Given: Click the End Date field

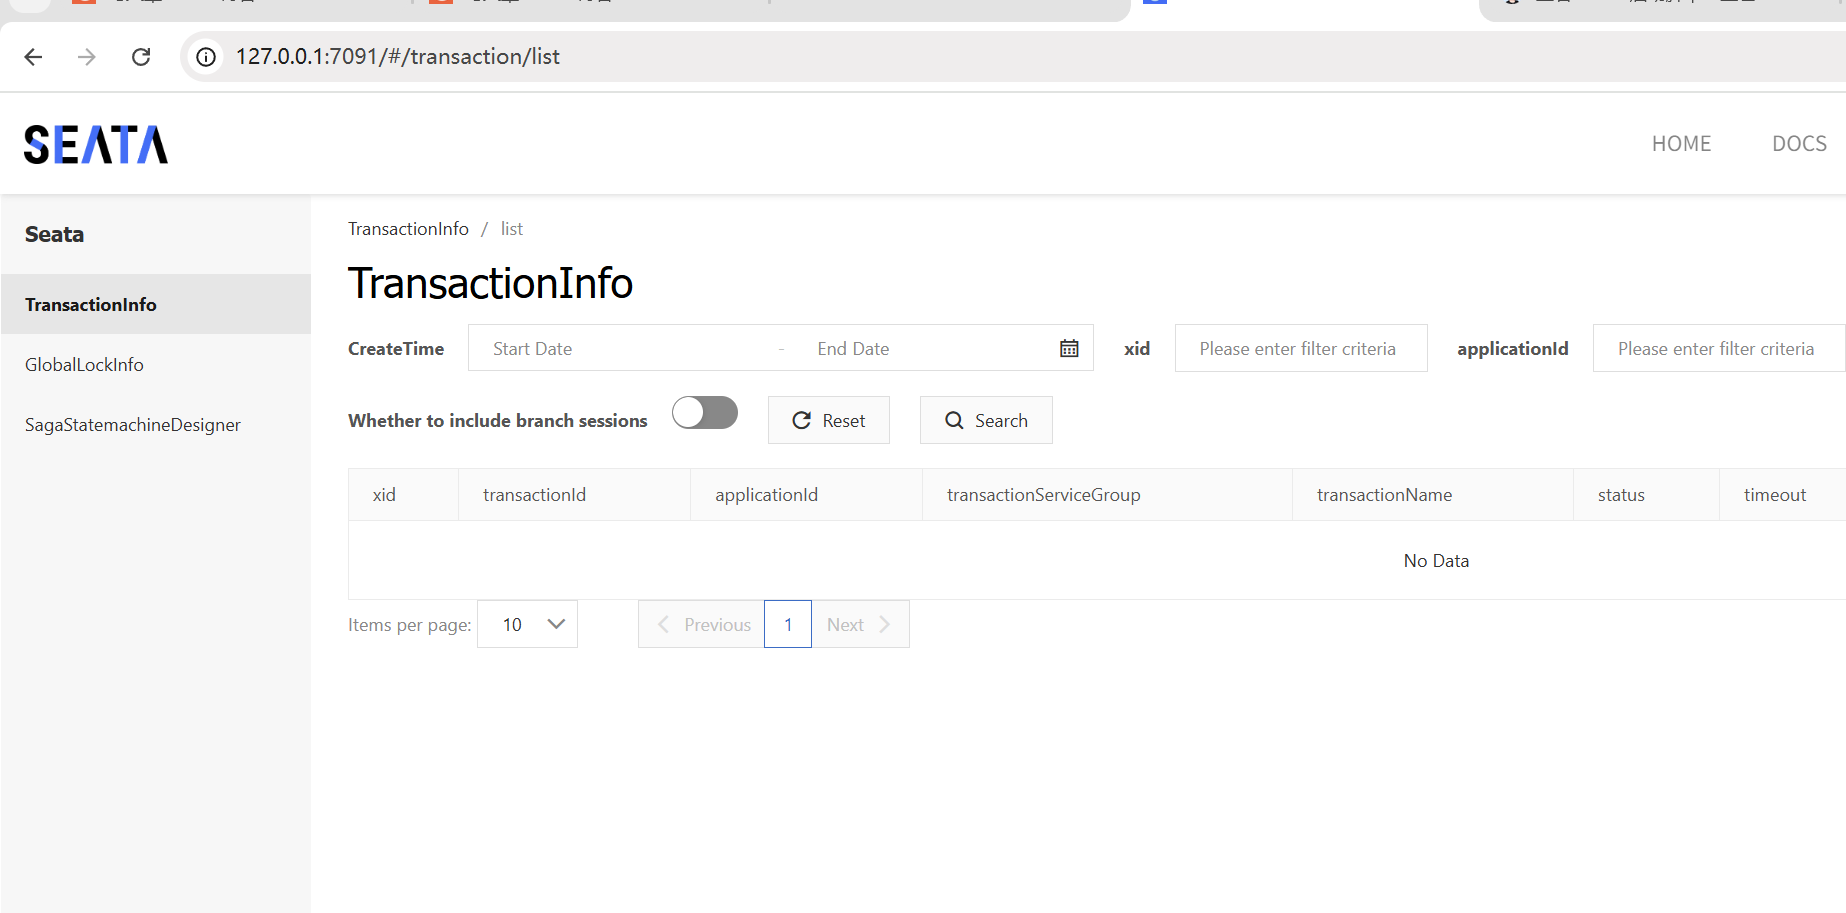Looking at the screenshot, I should tap(920, 349).
